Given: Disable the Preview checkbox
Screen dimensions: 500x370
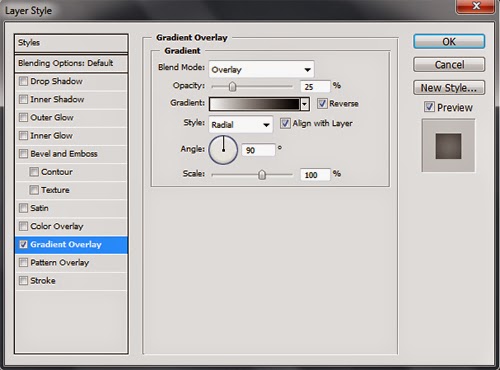Looking at the screenshot, I should click(429, 107).
